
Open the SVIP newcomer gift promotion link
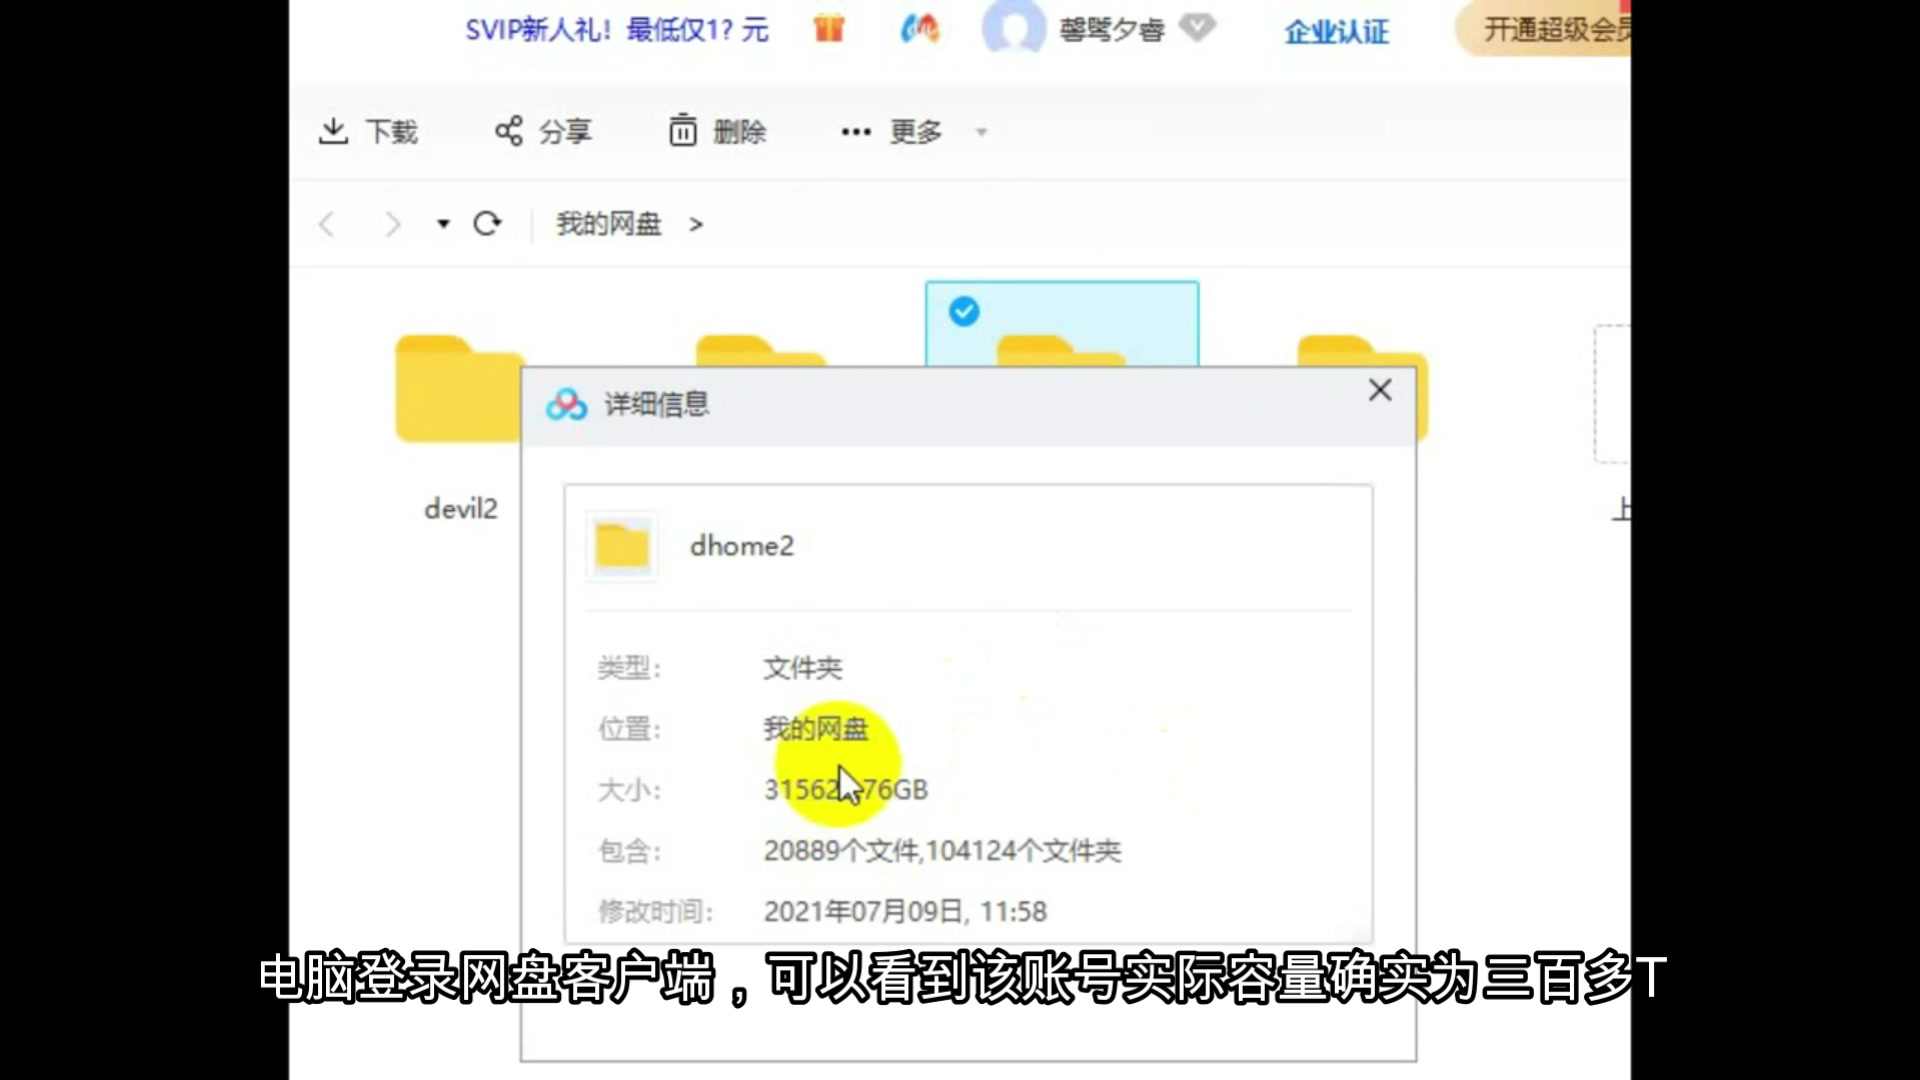[x=616, y=30]
